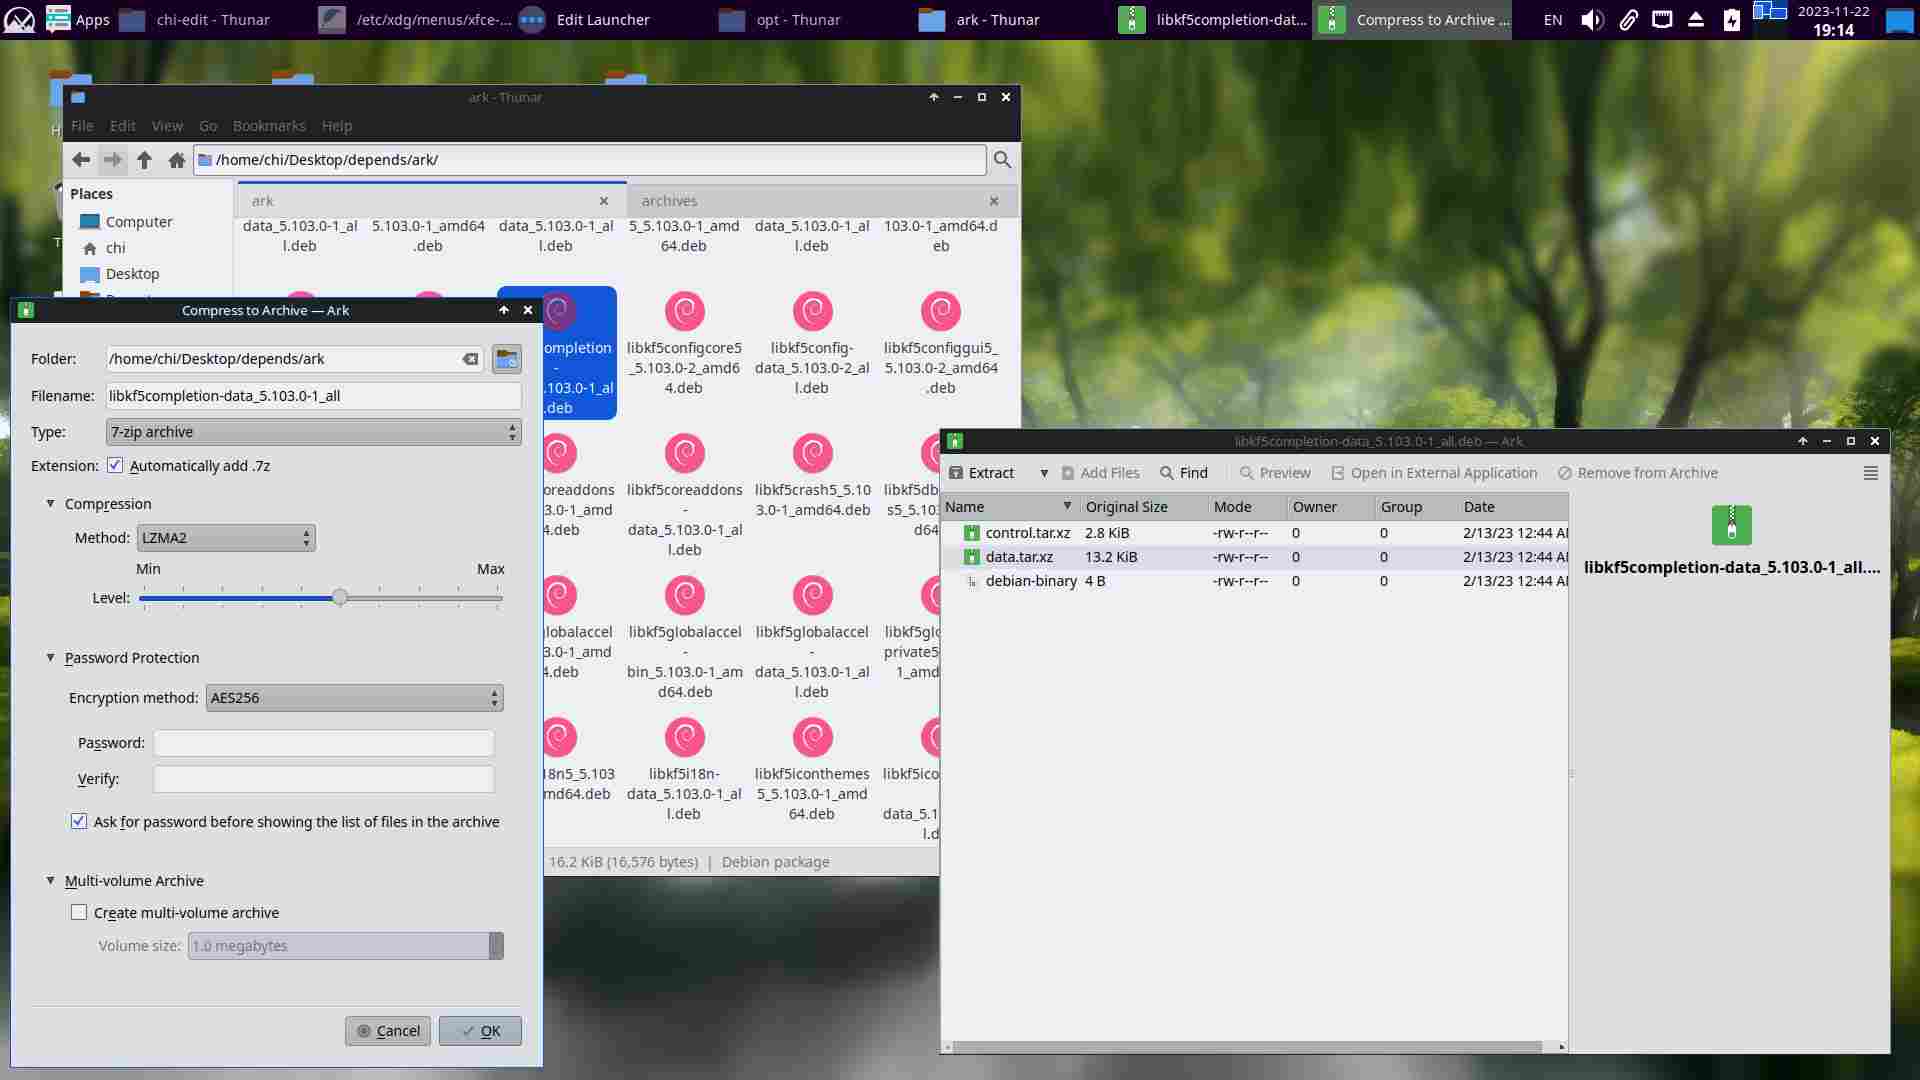Enable Create multi-volume archive checkbox
The image size is (1920, 1080).
pos(79,913)
